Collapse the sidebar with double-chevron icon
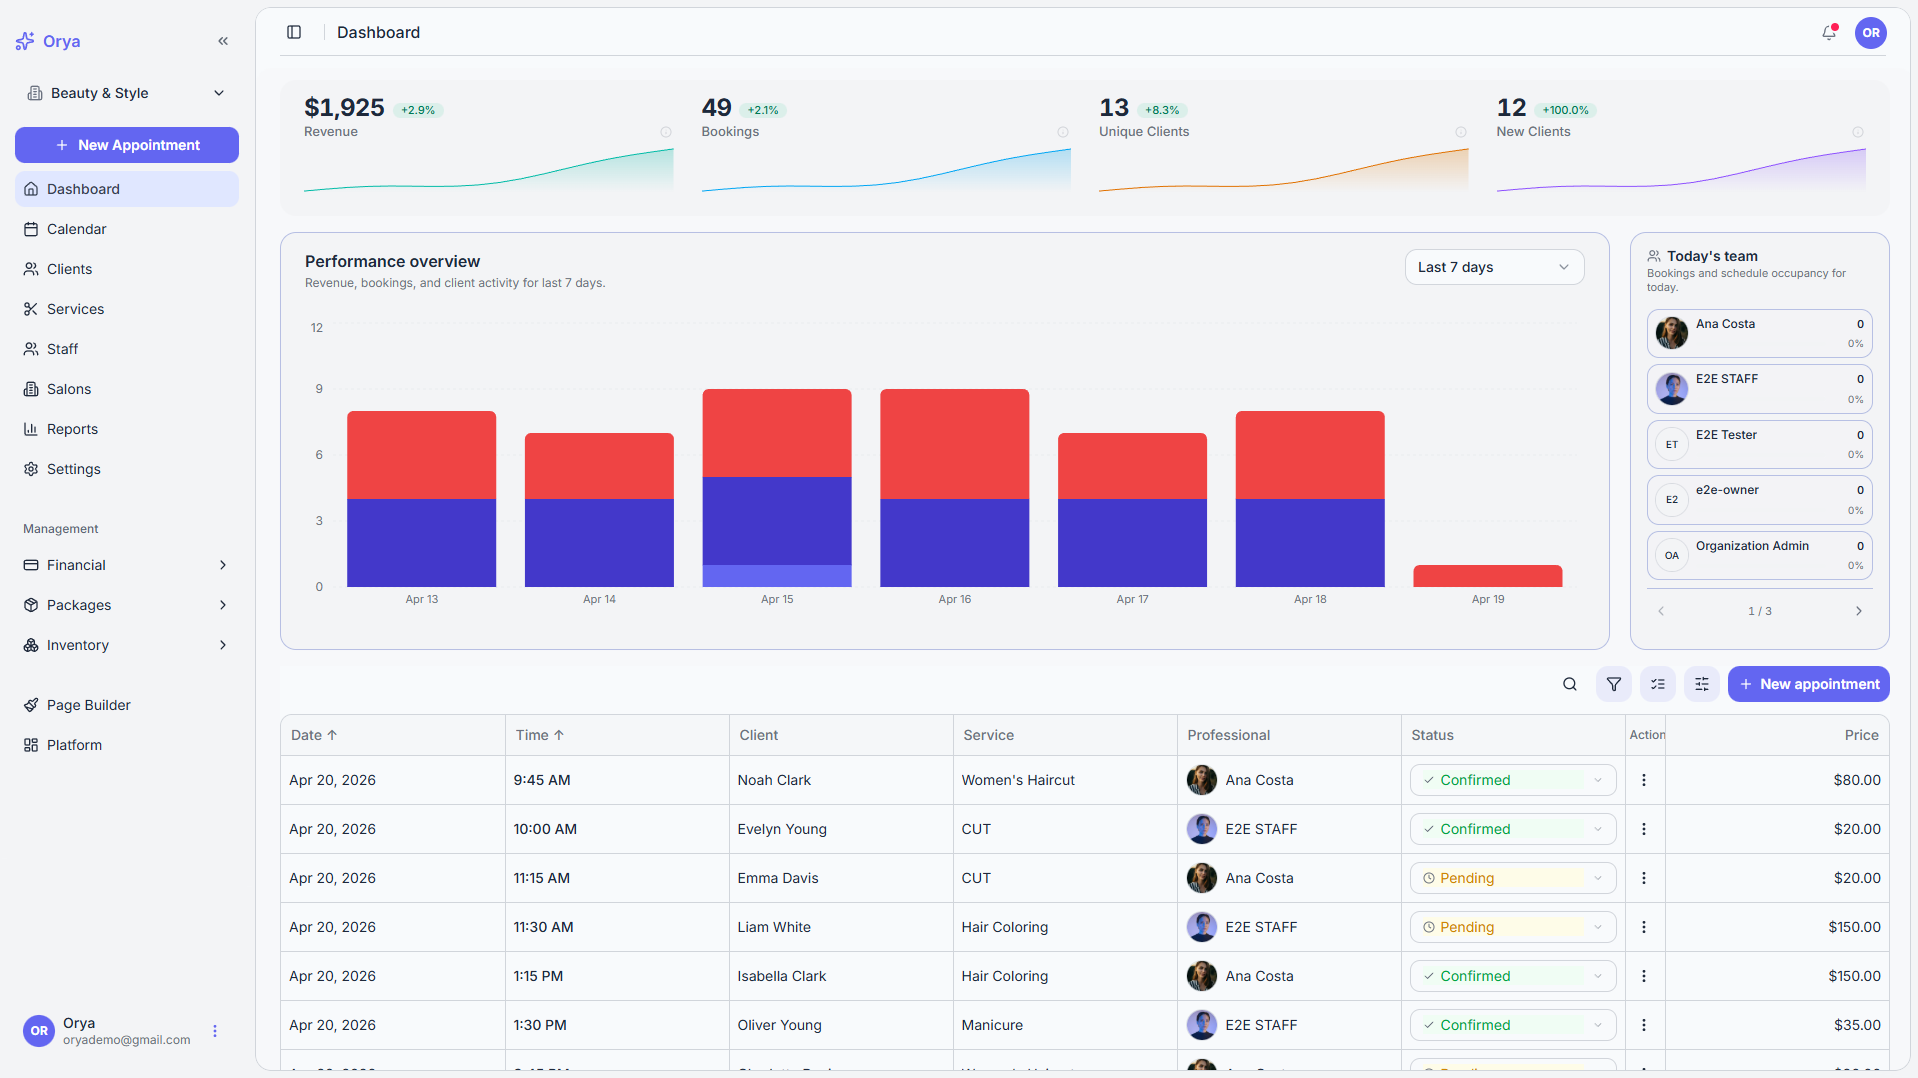Viewport: 1918px width, 1078px height. 223,41
